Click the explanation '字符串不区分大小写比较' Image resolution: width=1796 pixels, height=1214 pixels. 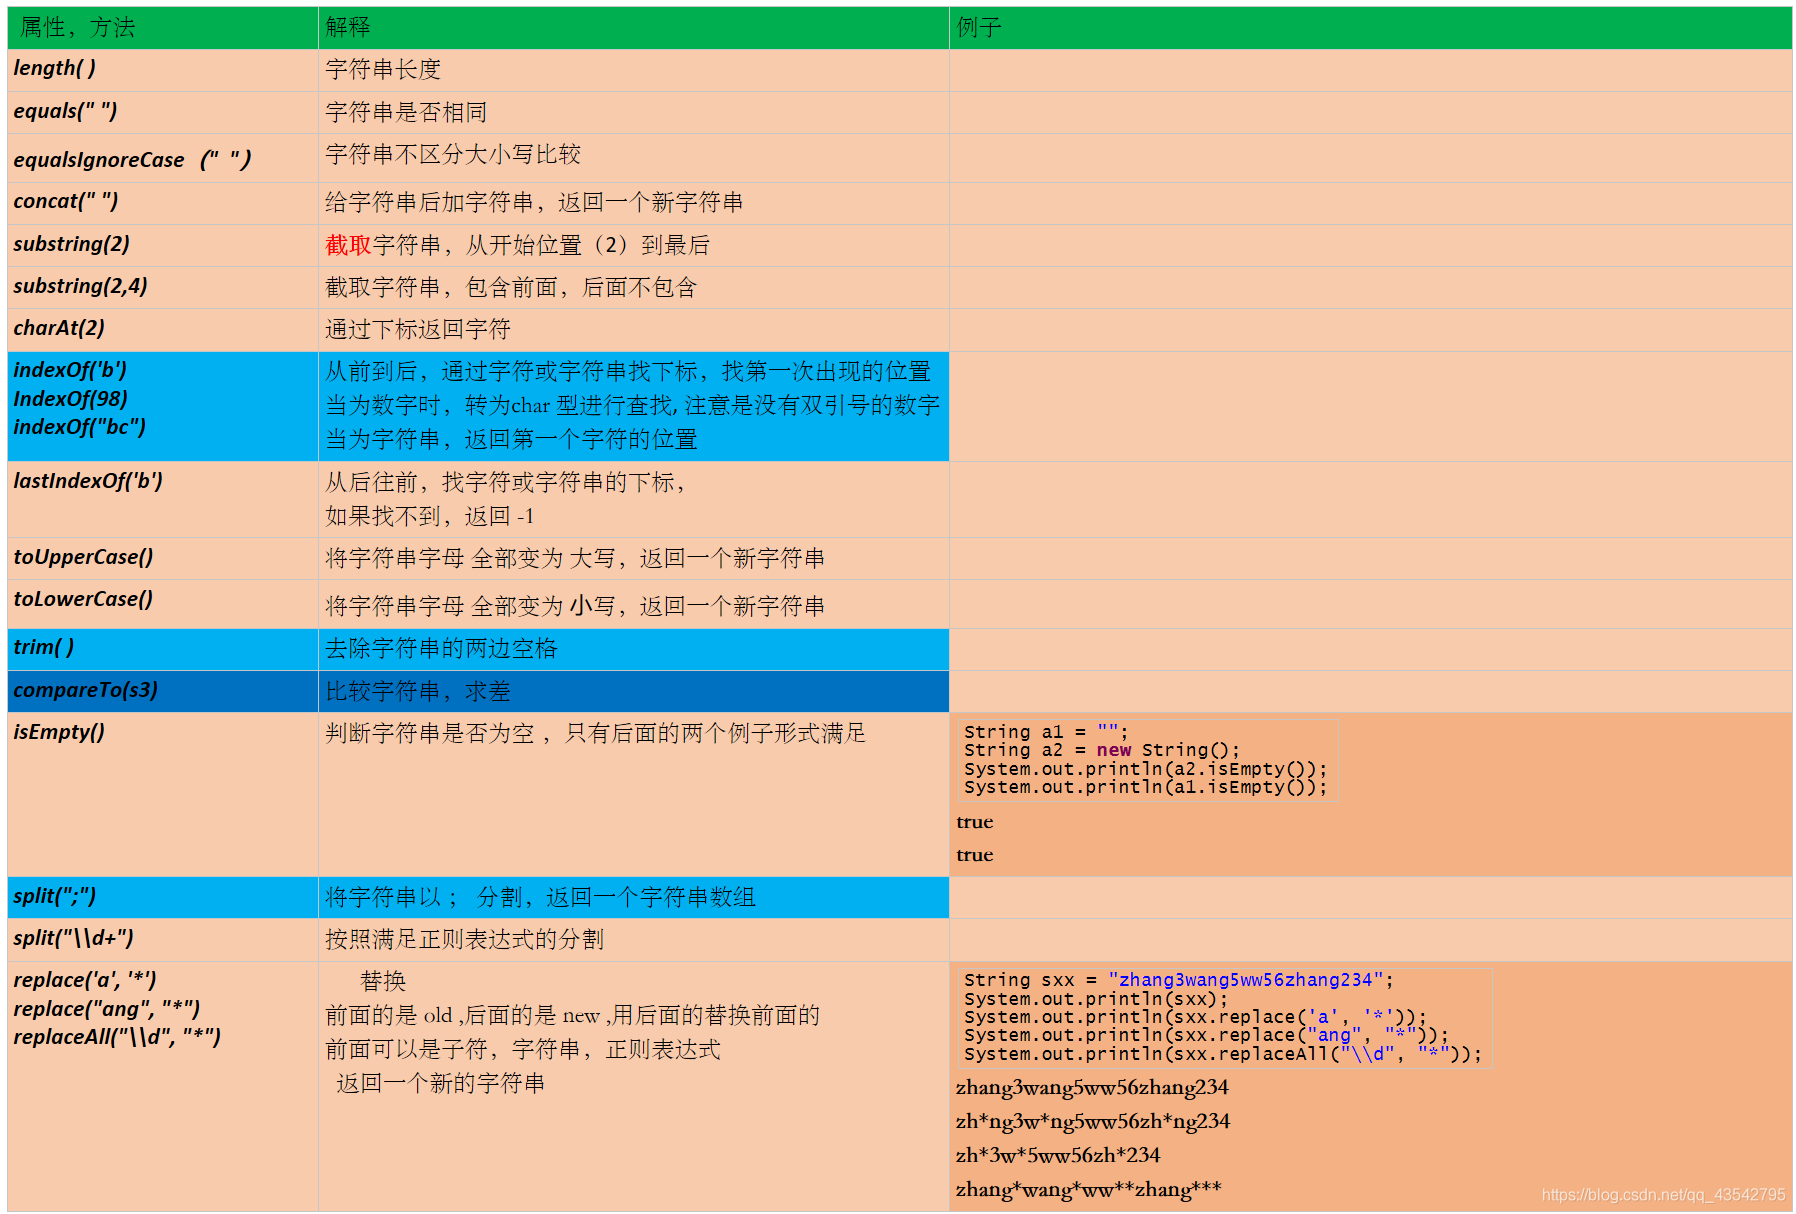pos(453,154)
